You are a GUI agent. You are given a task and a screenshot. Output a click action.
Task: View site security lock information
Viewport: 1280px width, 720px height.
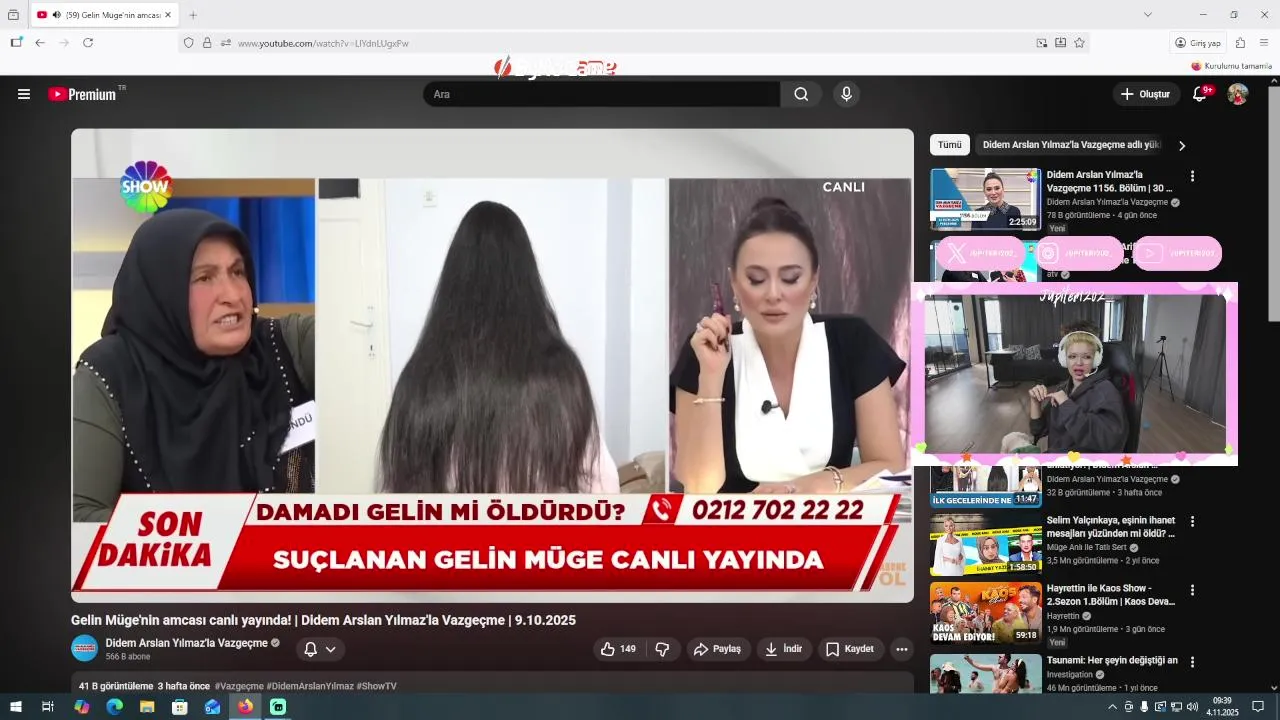(x=207, y=43)
